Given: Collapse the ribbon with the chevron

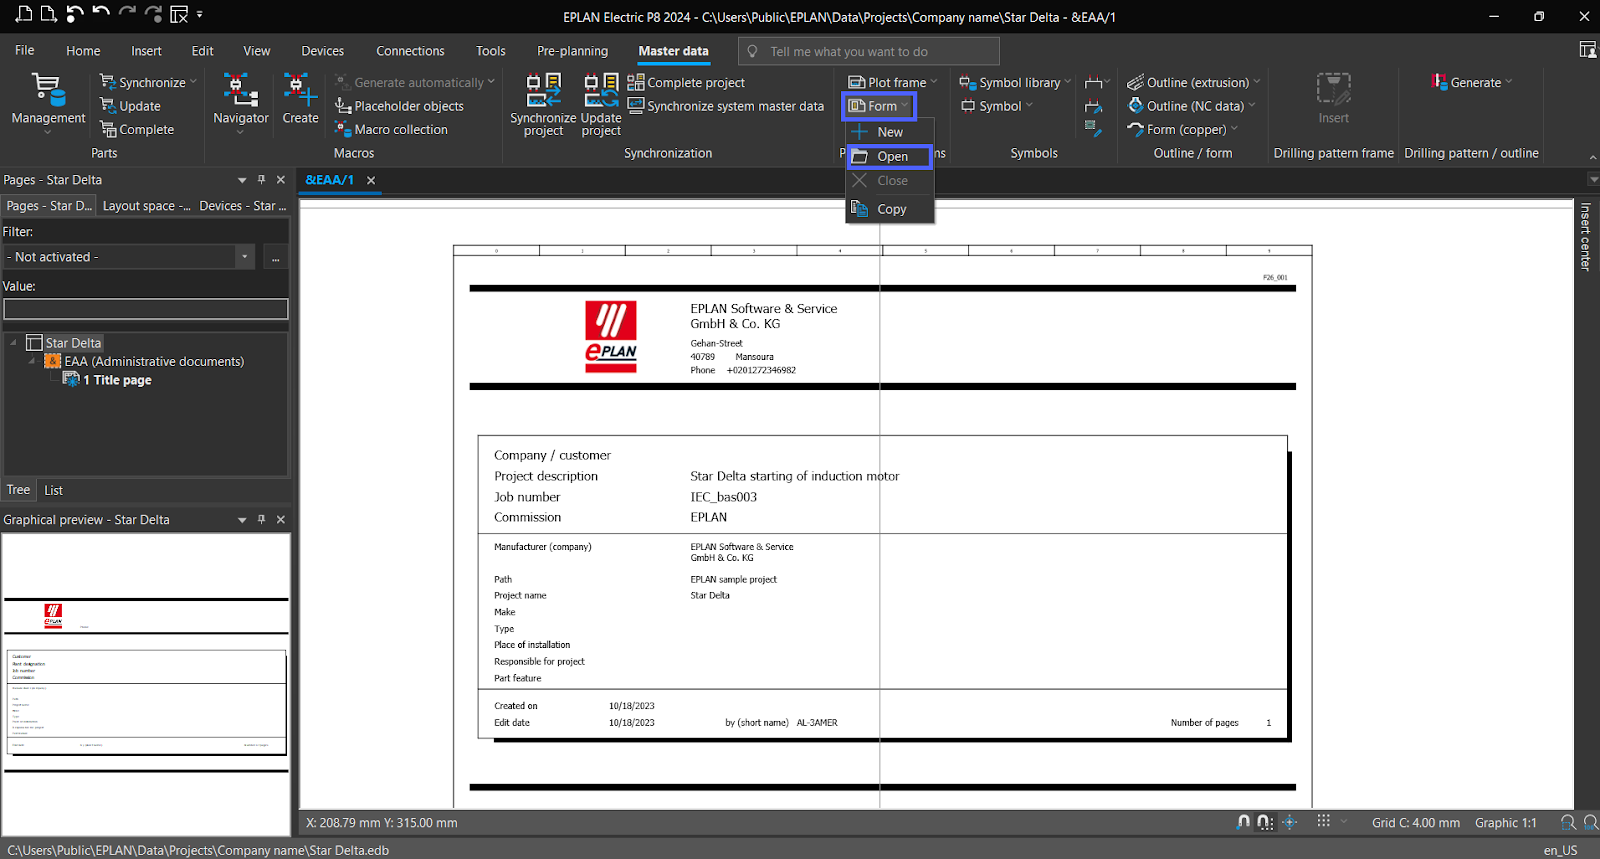Looking at the screenshot, I should (1591, 157).
